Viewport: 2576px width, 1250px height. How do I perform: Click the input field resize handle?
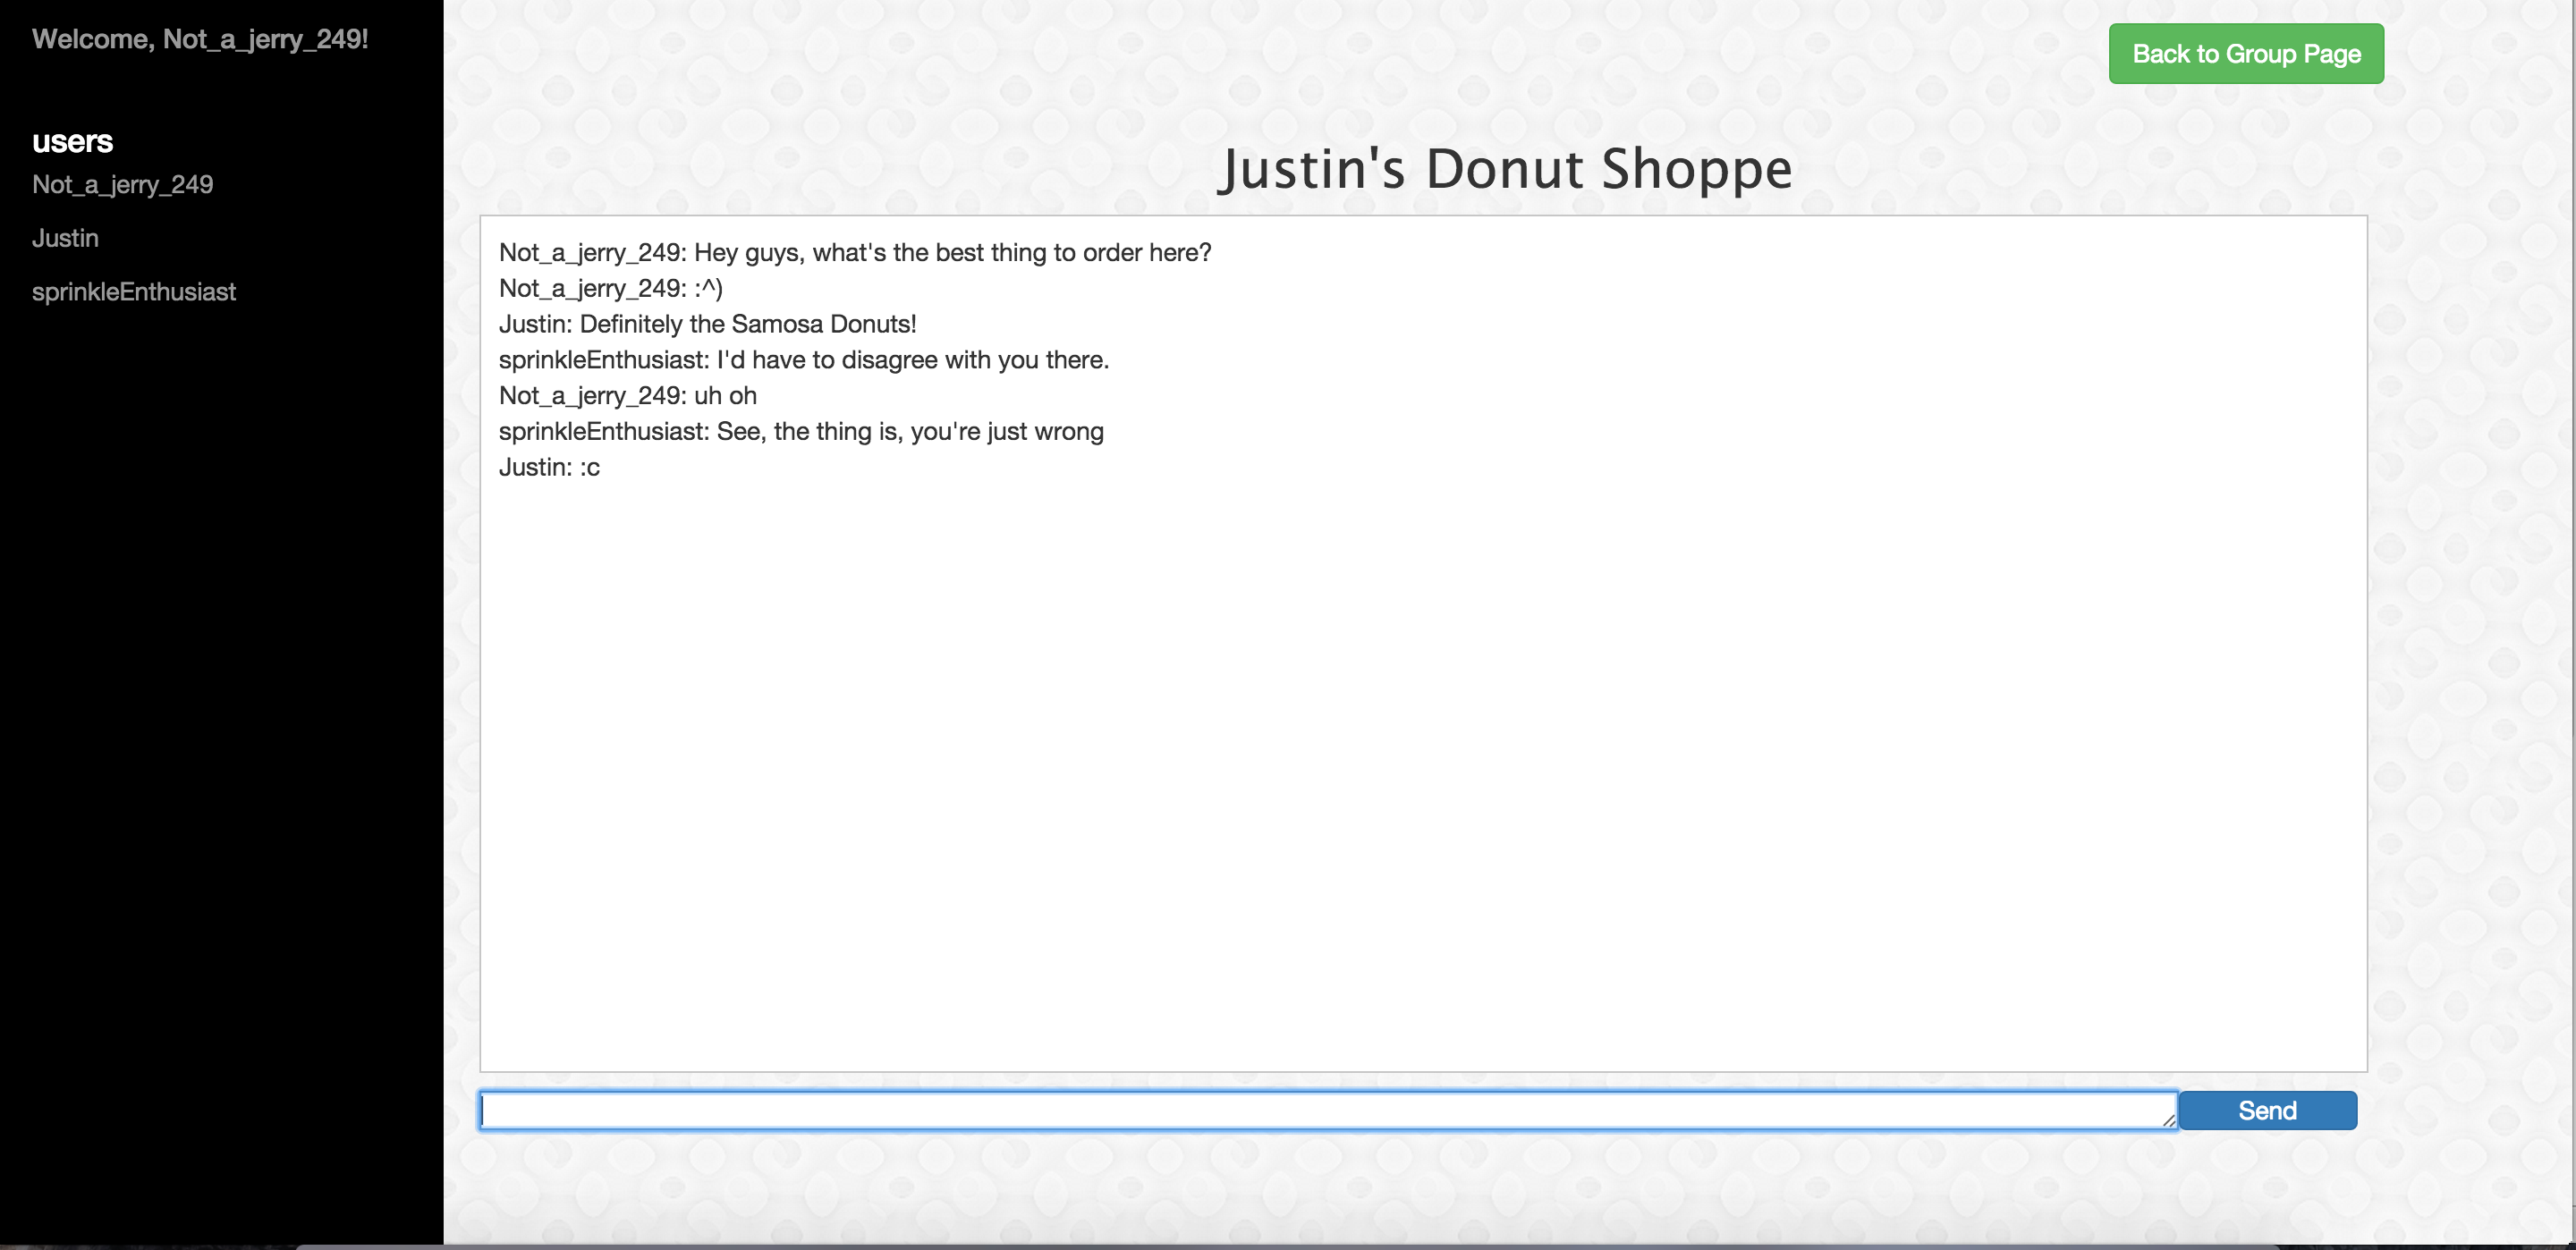click(2168, 1121)
